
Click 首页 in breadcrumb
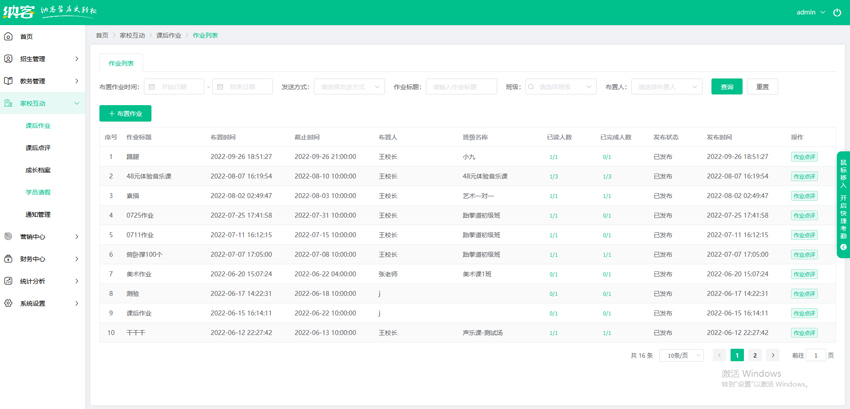point(102,35)
